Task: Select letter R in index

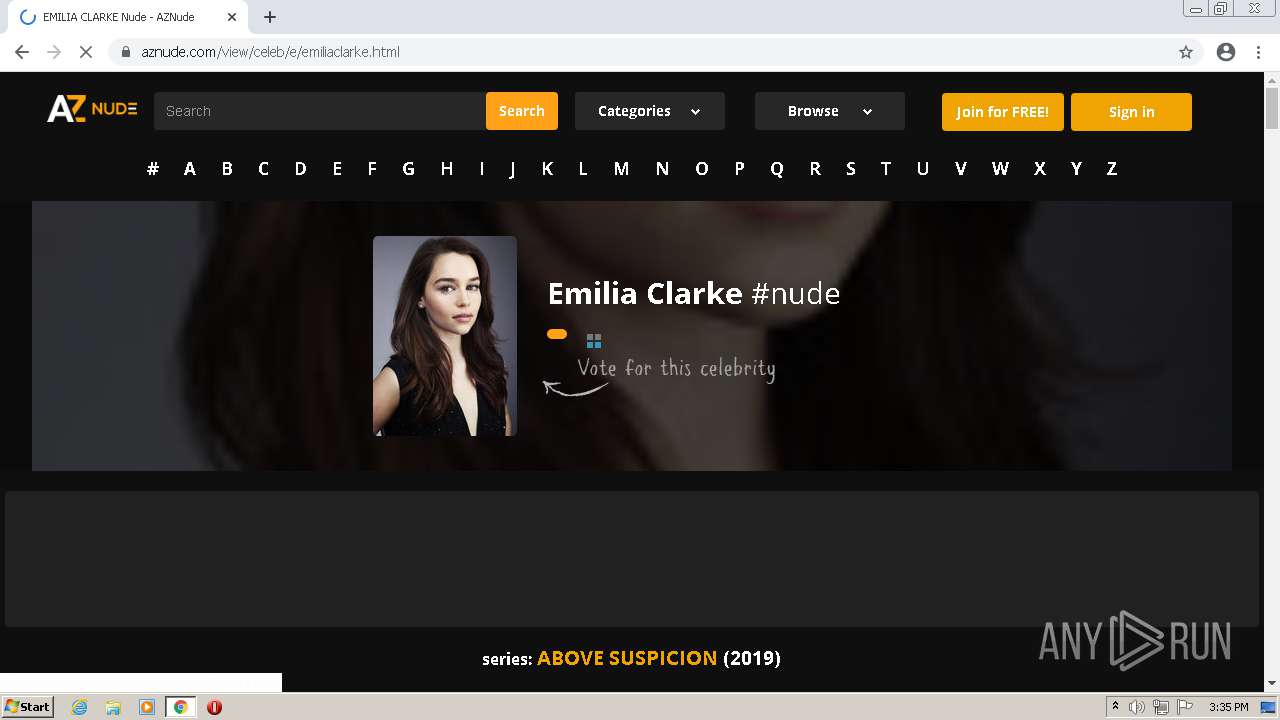Action: [x=815, y=169]
